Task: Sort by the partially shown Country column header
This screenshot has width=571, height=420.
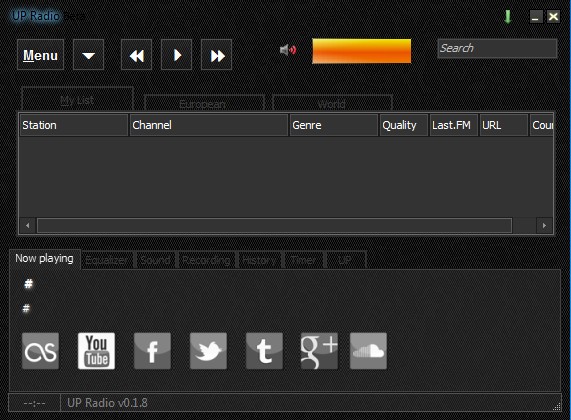Action: tap(542, 125)
